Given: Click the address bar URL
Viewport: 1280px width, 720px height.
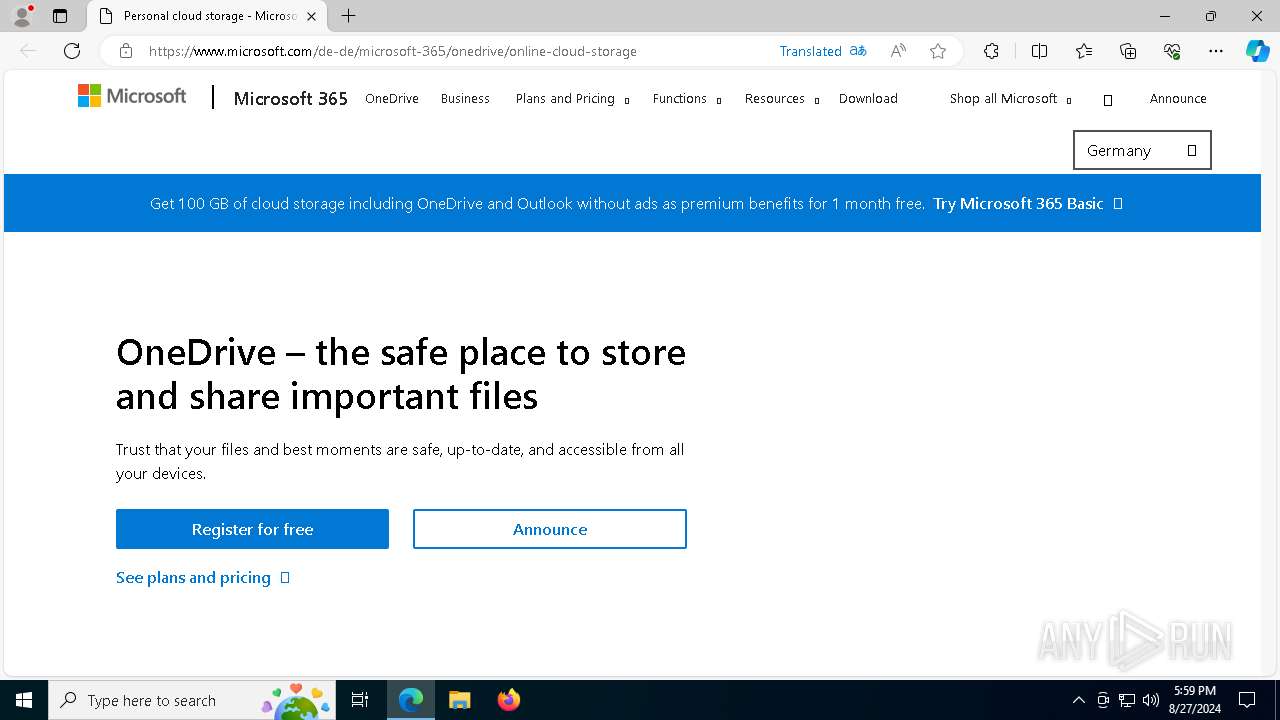Looking at the screenshot, I should 392,51.
